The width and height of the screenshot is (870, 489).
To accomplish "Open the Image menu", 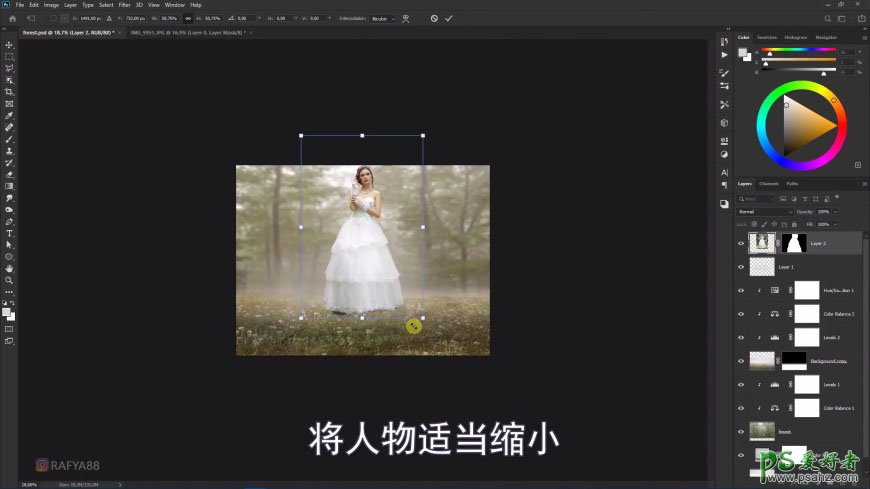I will coord(51,4).
